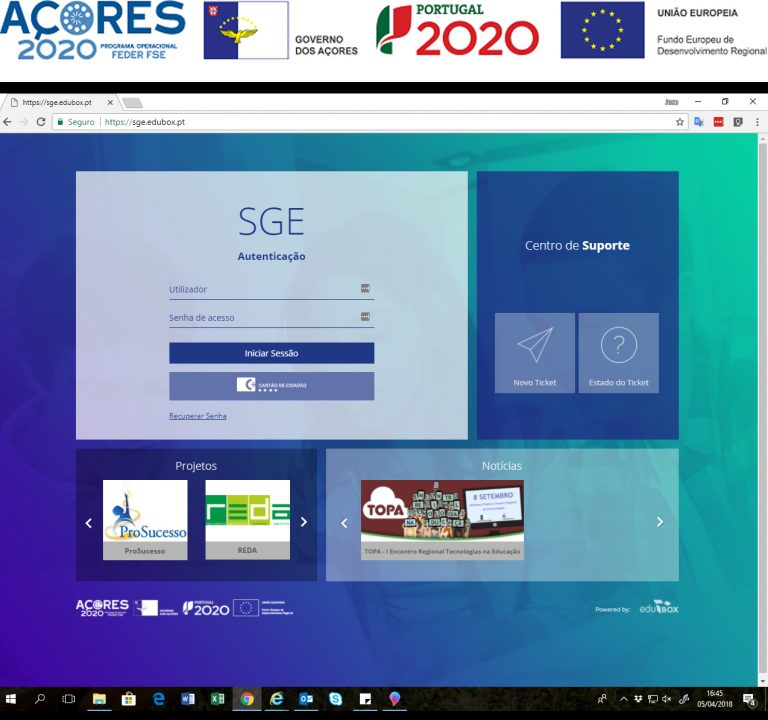Click the Google Translate extension icon

pyautogui.click(x=699, y=122)
